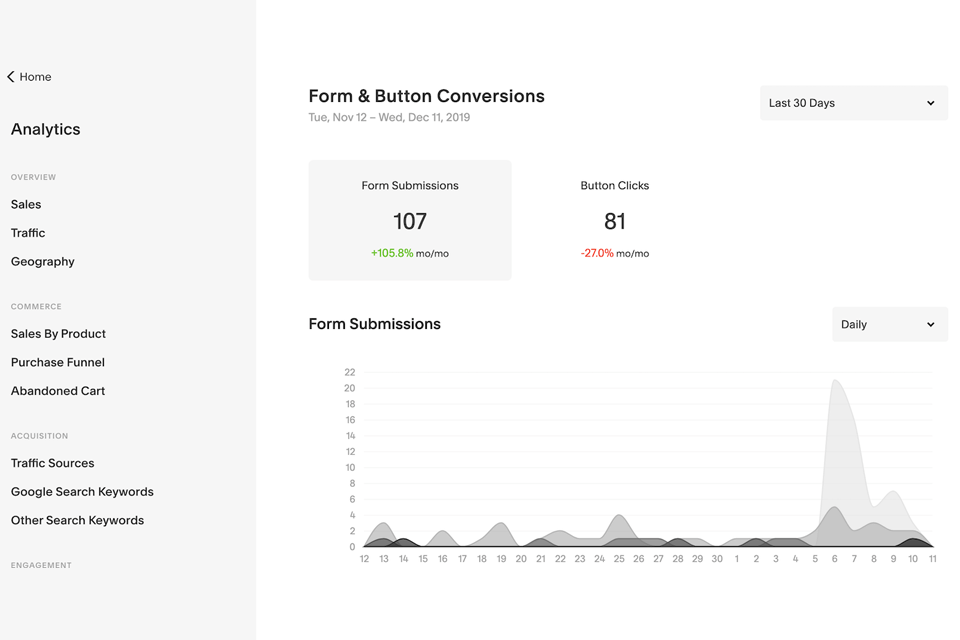Open the Geography report
Image resolution: width=960 pixels, height=640 pixels.
(x=43, y=262)
